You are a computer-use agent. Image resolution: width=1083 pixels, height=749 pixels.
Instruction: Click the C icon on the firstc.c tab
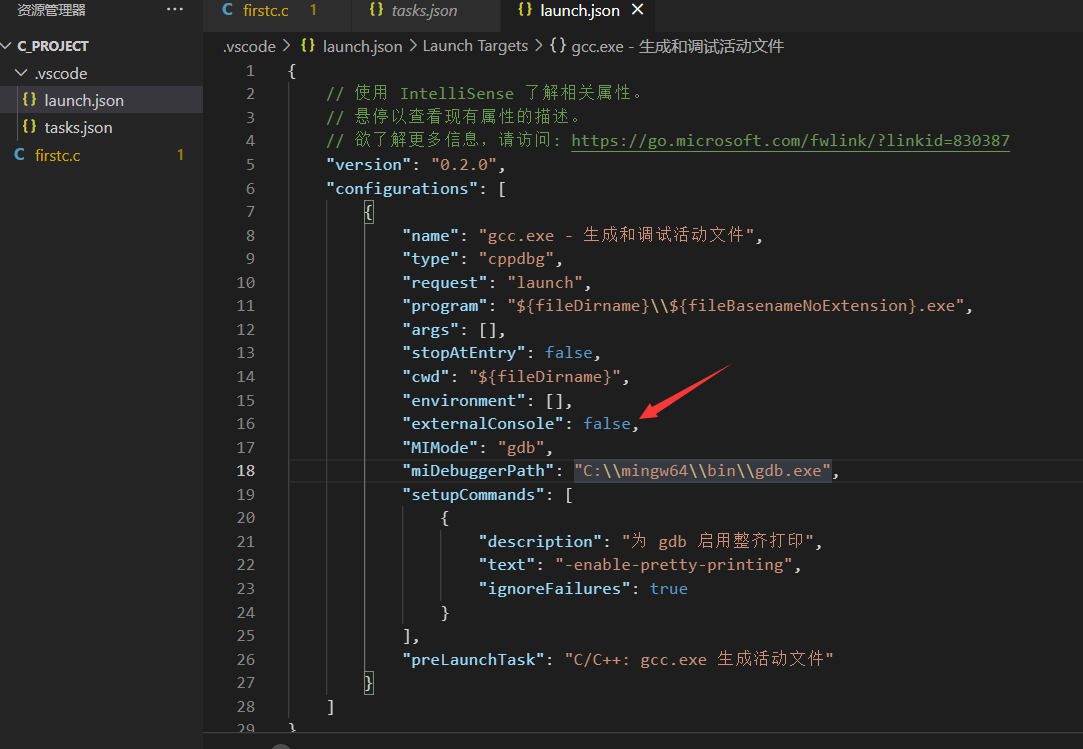[x=227, y=10]
